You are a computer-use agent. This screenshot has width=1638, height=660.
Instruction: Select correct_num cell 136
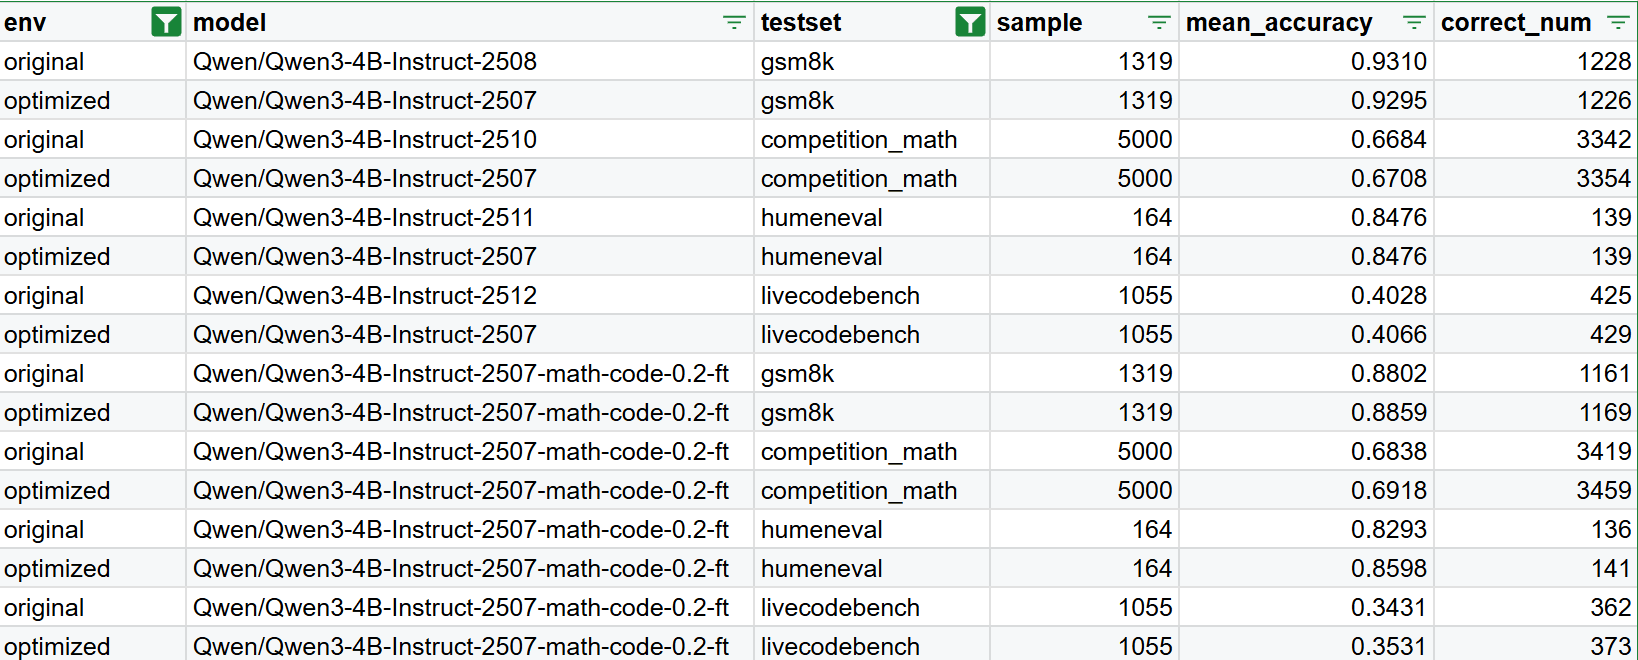(1536, 529)
